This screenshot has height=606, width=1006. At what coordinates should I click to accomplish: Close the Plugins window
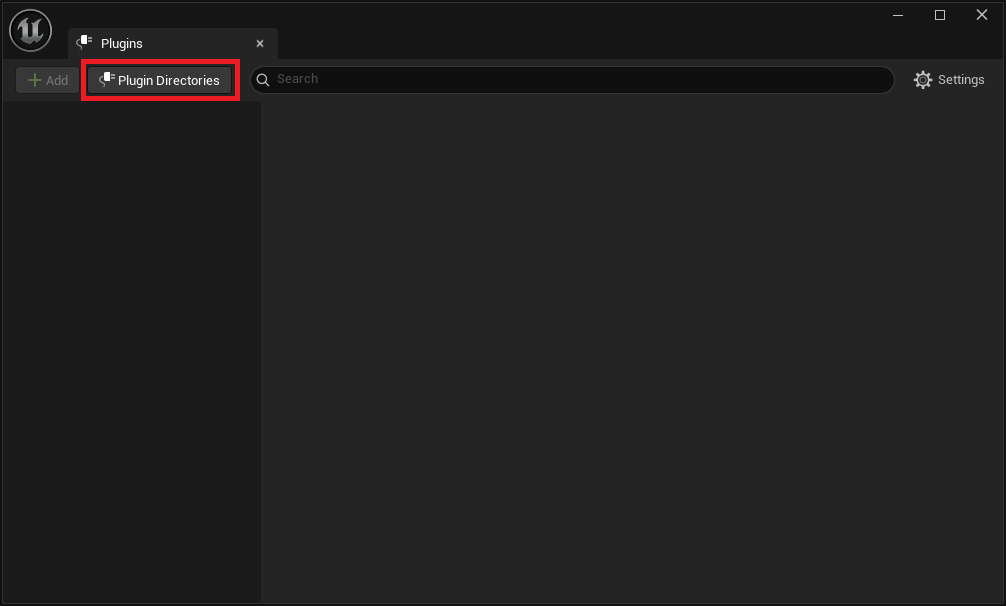tap(982, 15)
